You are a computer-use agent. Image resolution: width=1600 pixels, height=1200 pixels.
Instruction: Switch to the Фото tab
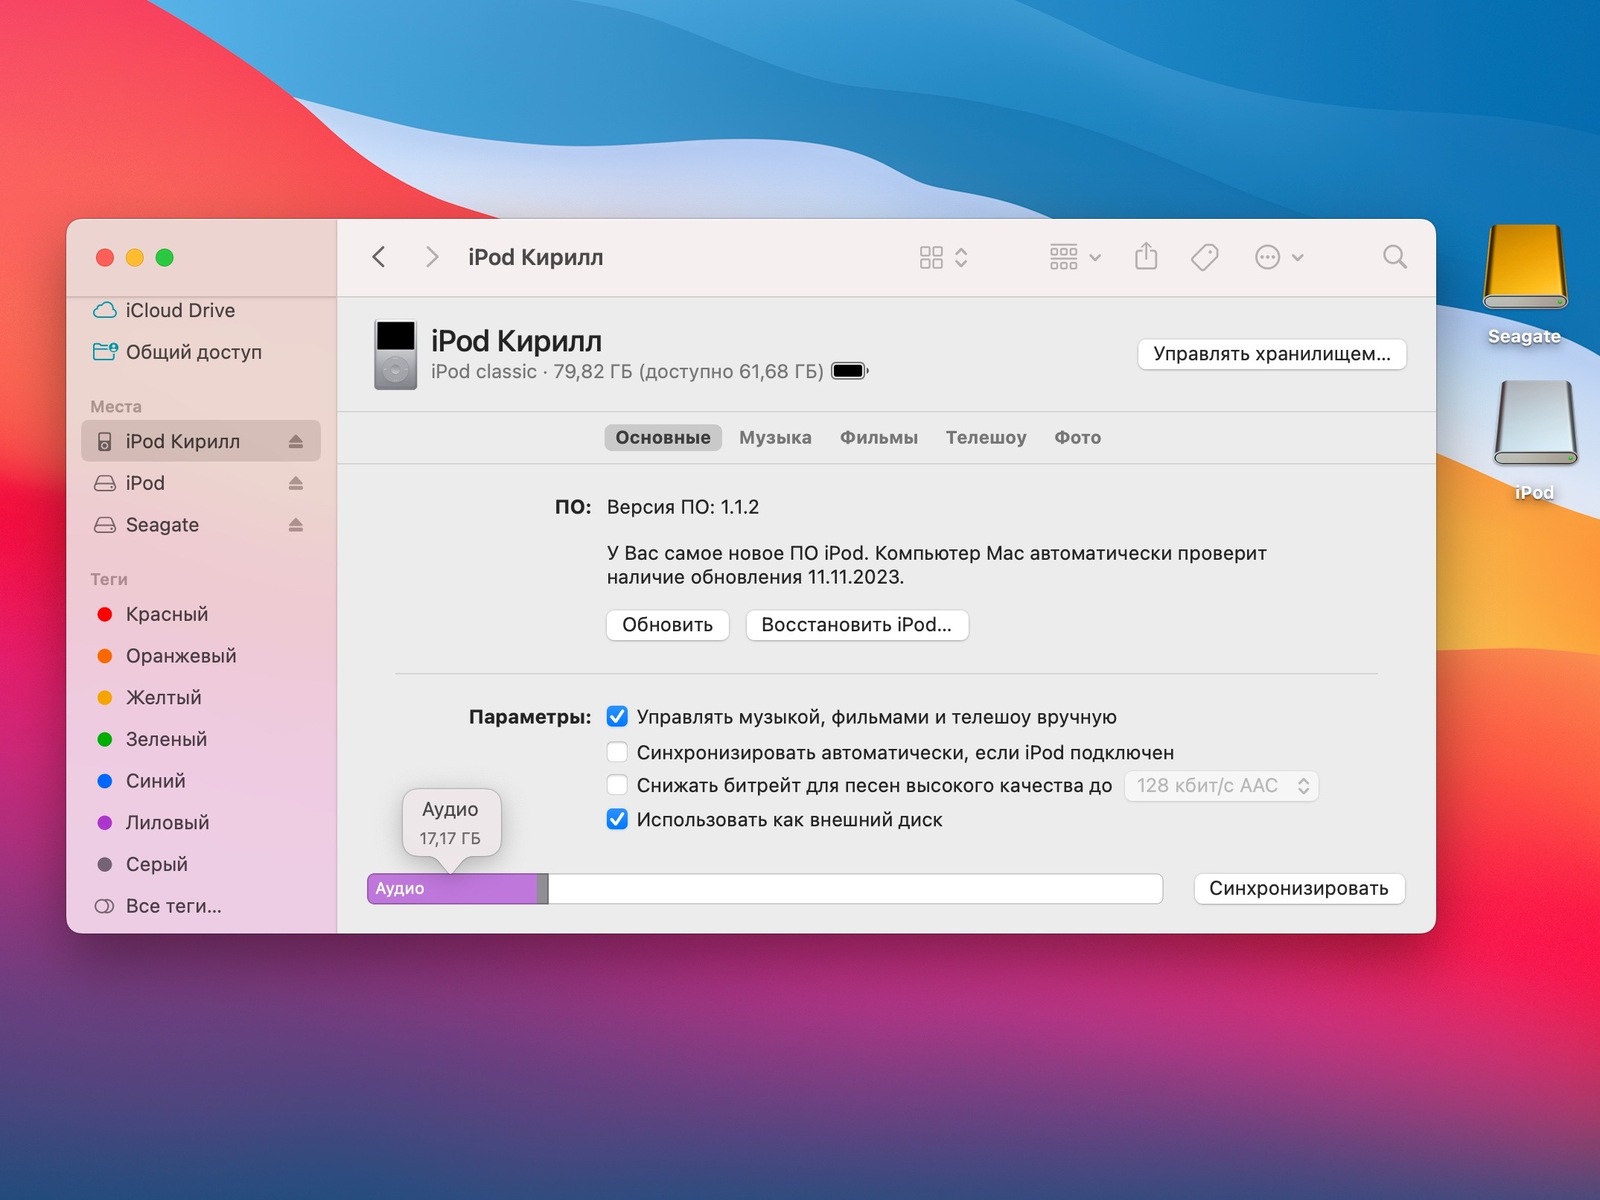1078,437
